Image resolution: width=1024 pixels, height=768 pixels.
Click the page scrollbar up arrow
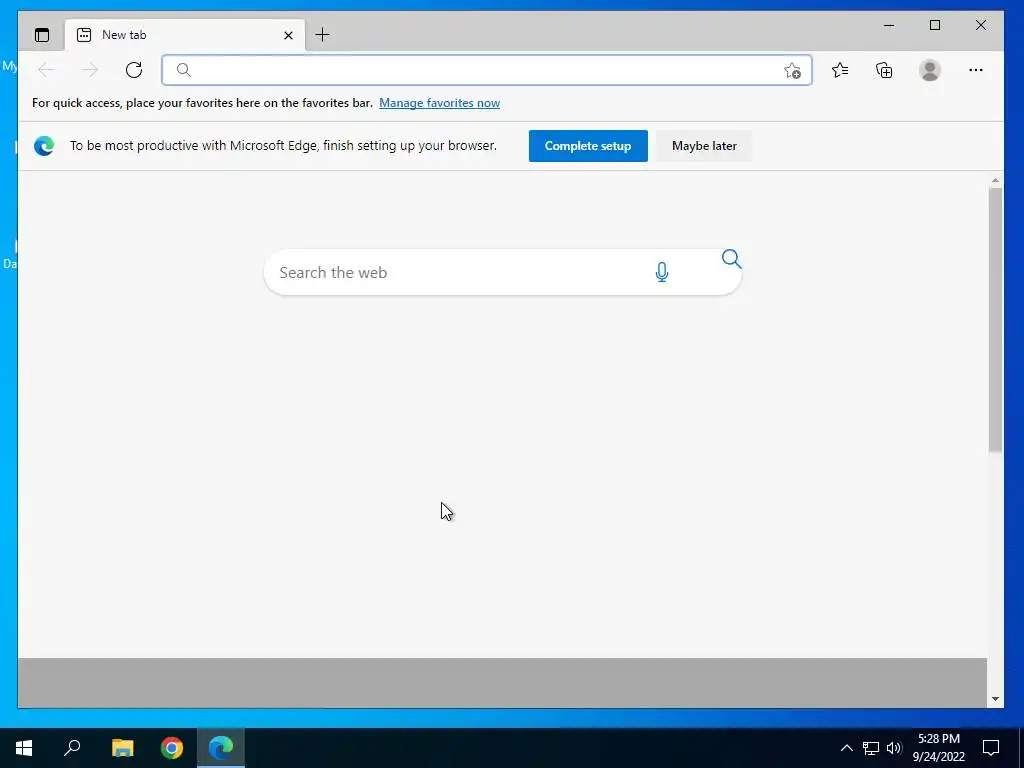click(x=995, y=180)
